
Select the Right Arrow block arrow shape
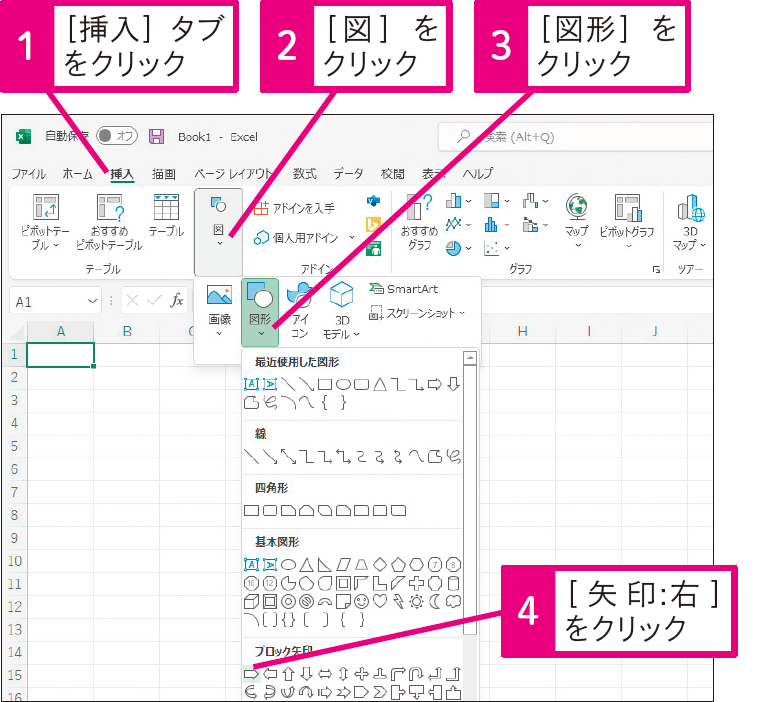point(251,674)
